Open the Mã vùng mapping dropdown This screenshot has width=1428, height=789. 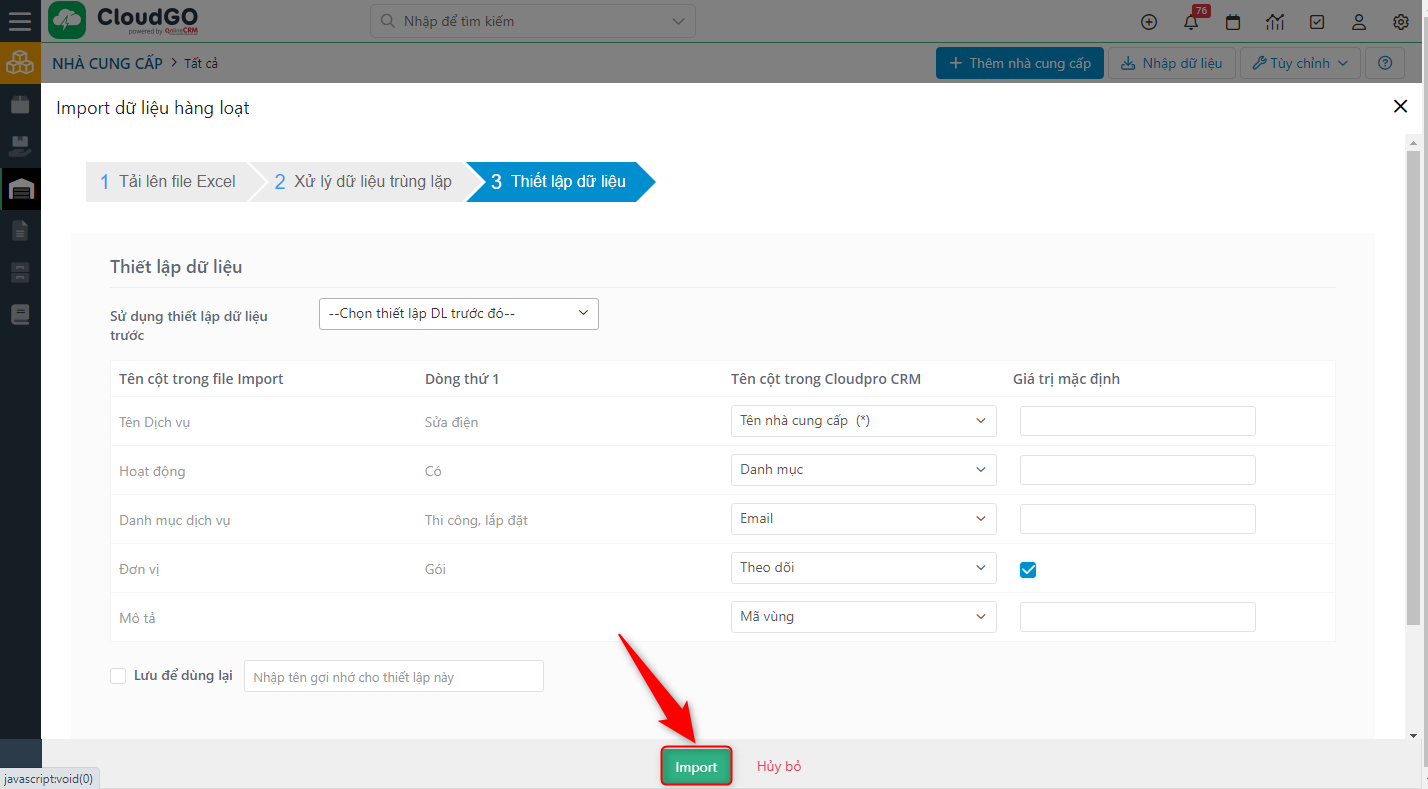(x=862, y=616)
